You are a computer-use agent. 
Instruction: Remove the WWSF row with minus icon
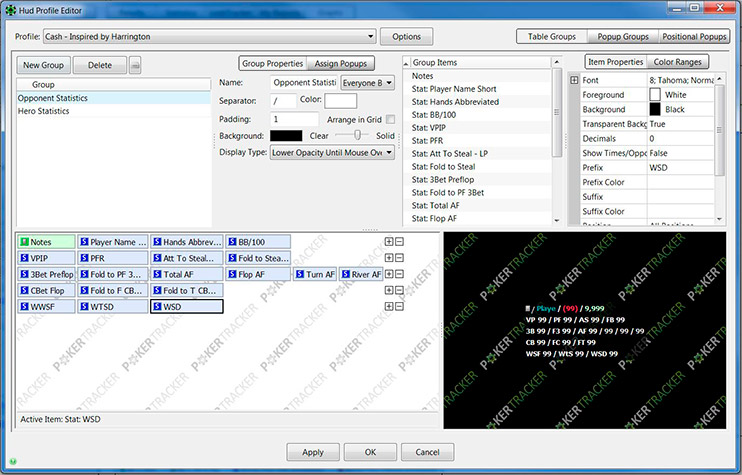click(399, 307)
